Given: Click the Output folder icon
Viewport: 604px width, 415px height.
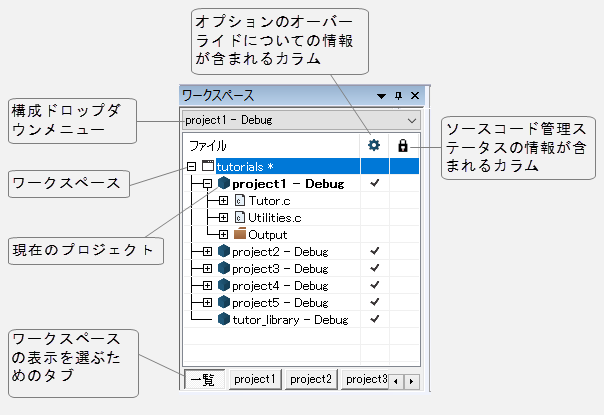Looking at the screenshot, I should pyautogui.click(x=240, y=234).
